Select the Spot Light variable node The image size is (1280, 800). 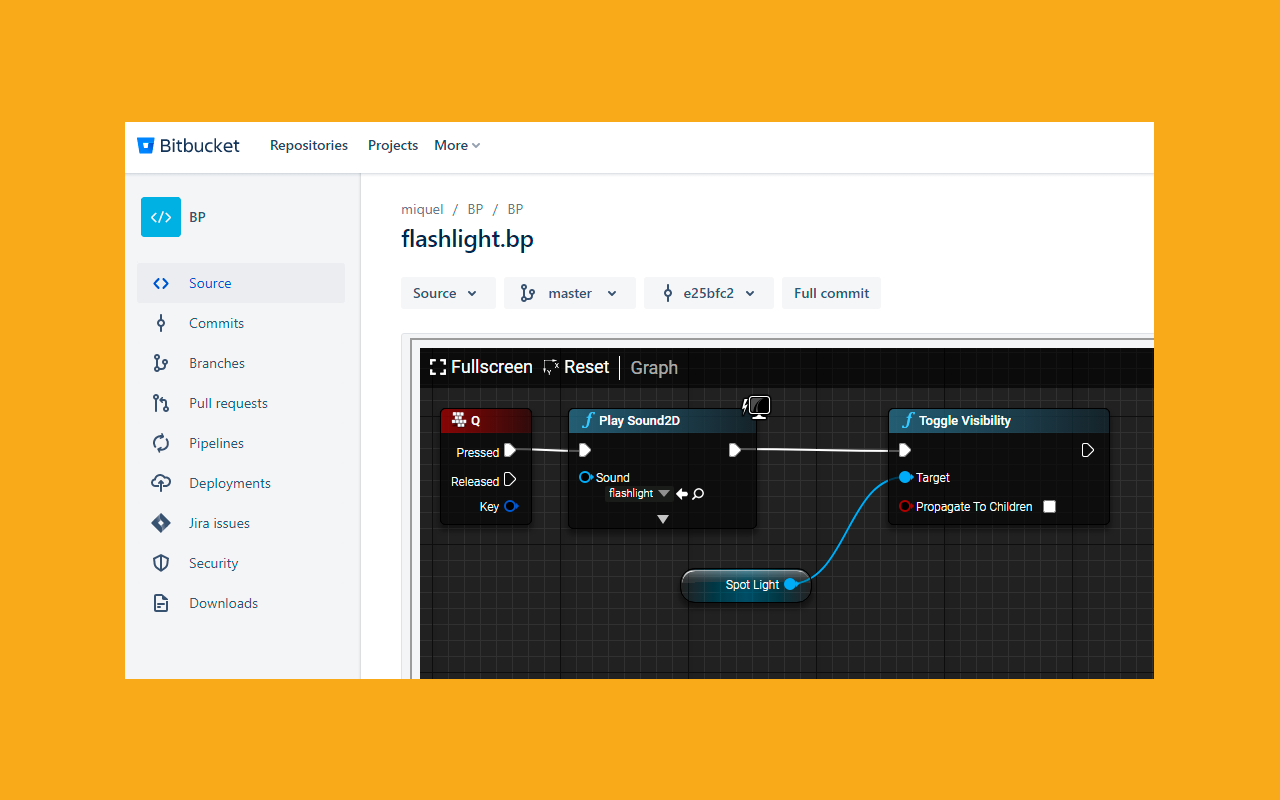(x=746, y=585)
